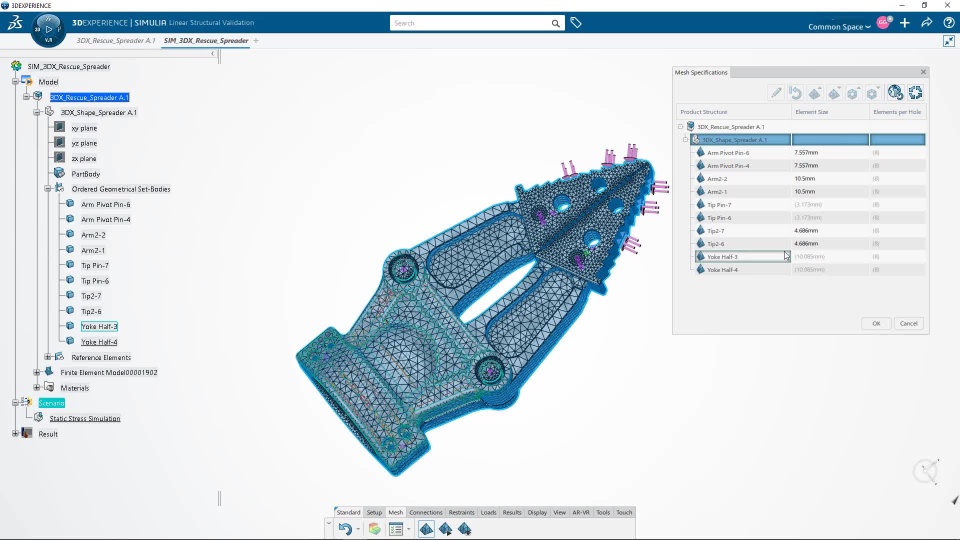Expand the Materials node
Image resolution: width=960 pixels, height=540 pixels.
37,388
